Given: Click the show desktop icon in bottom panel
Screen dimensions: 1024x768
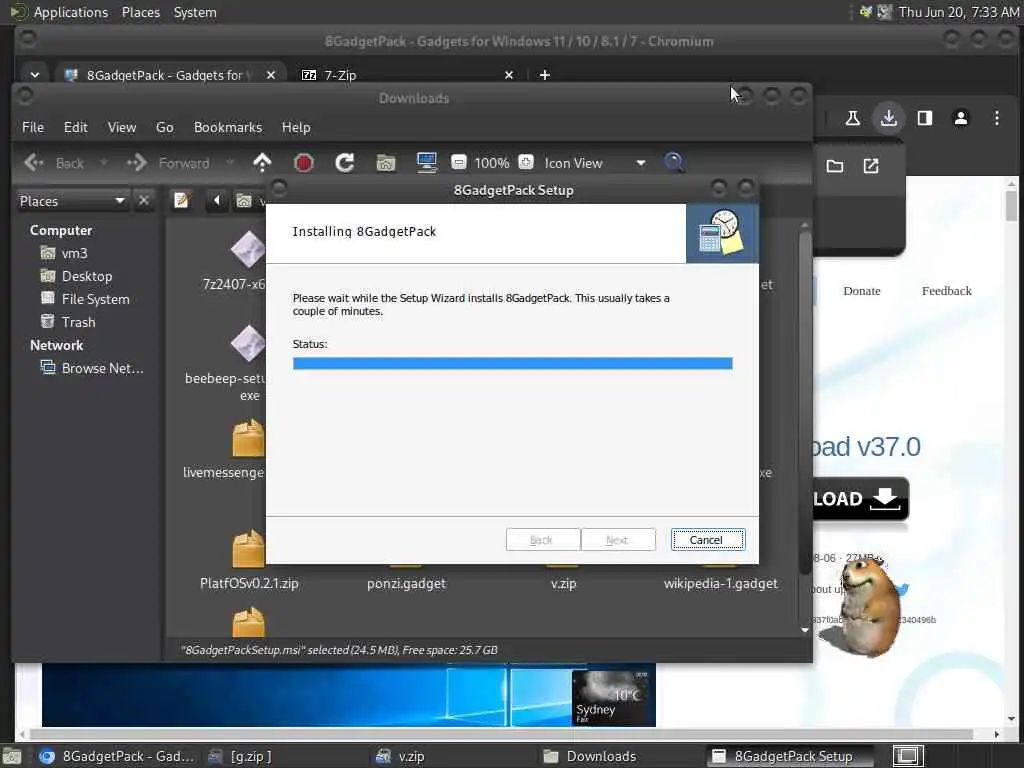Looking at the screenshot, I should (11, 757).
